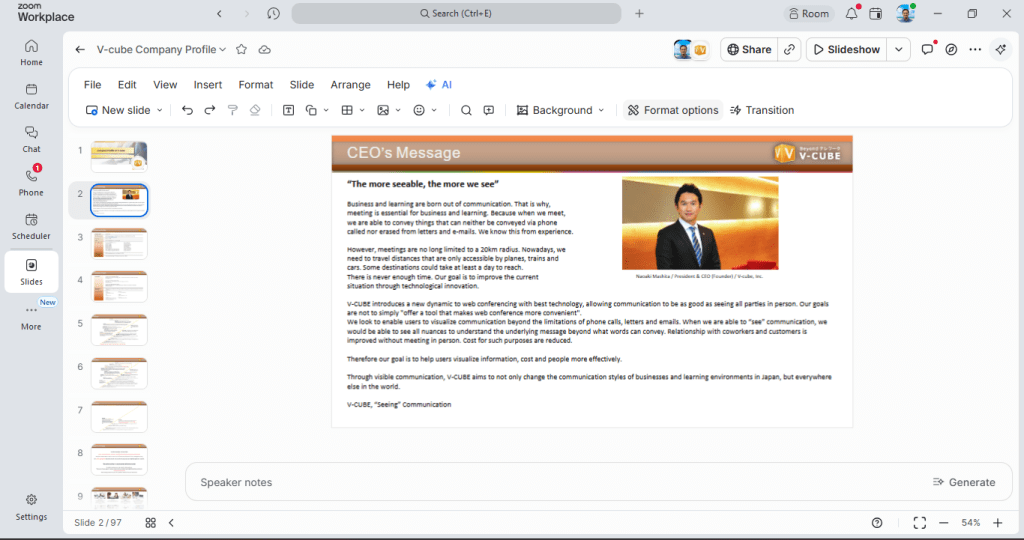
Task: Click the undo arrow icon
Action: 187,110
